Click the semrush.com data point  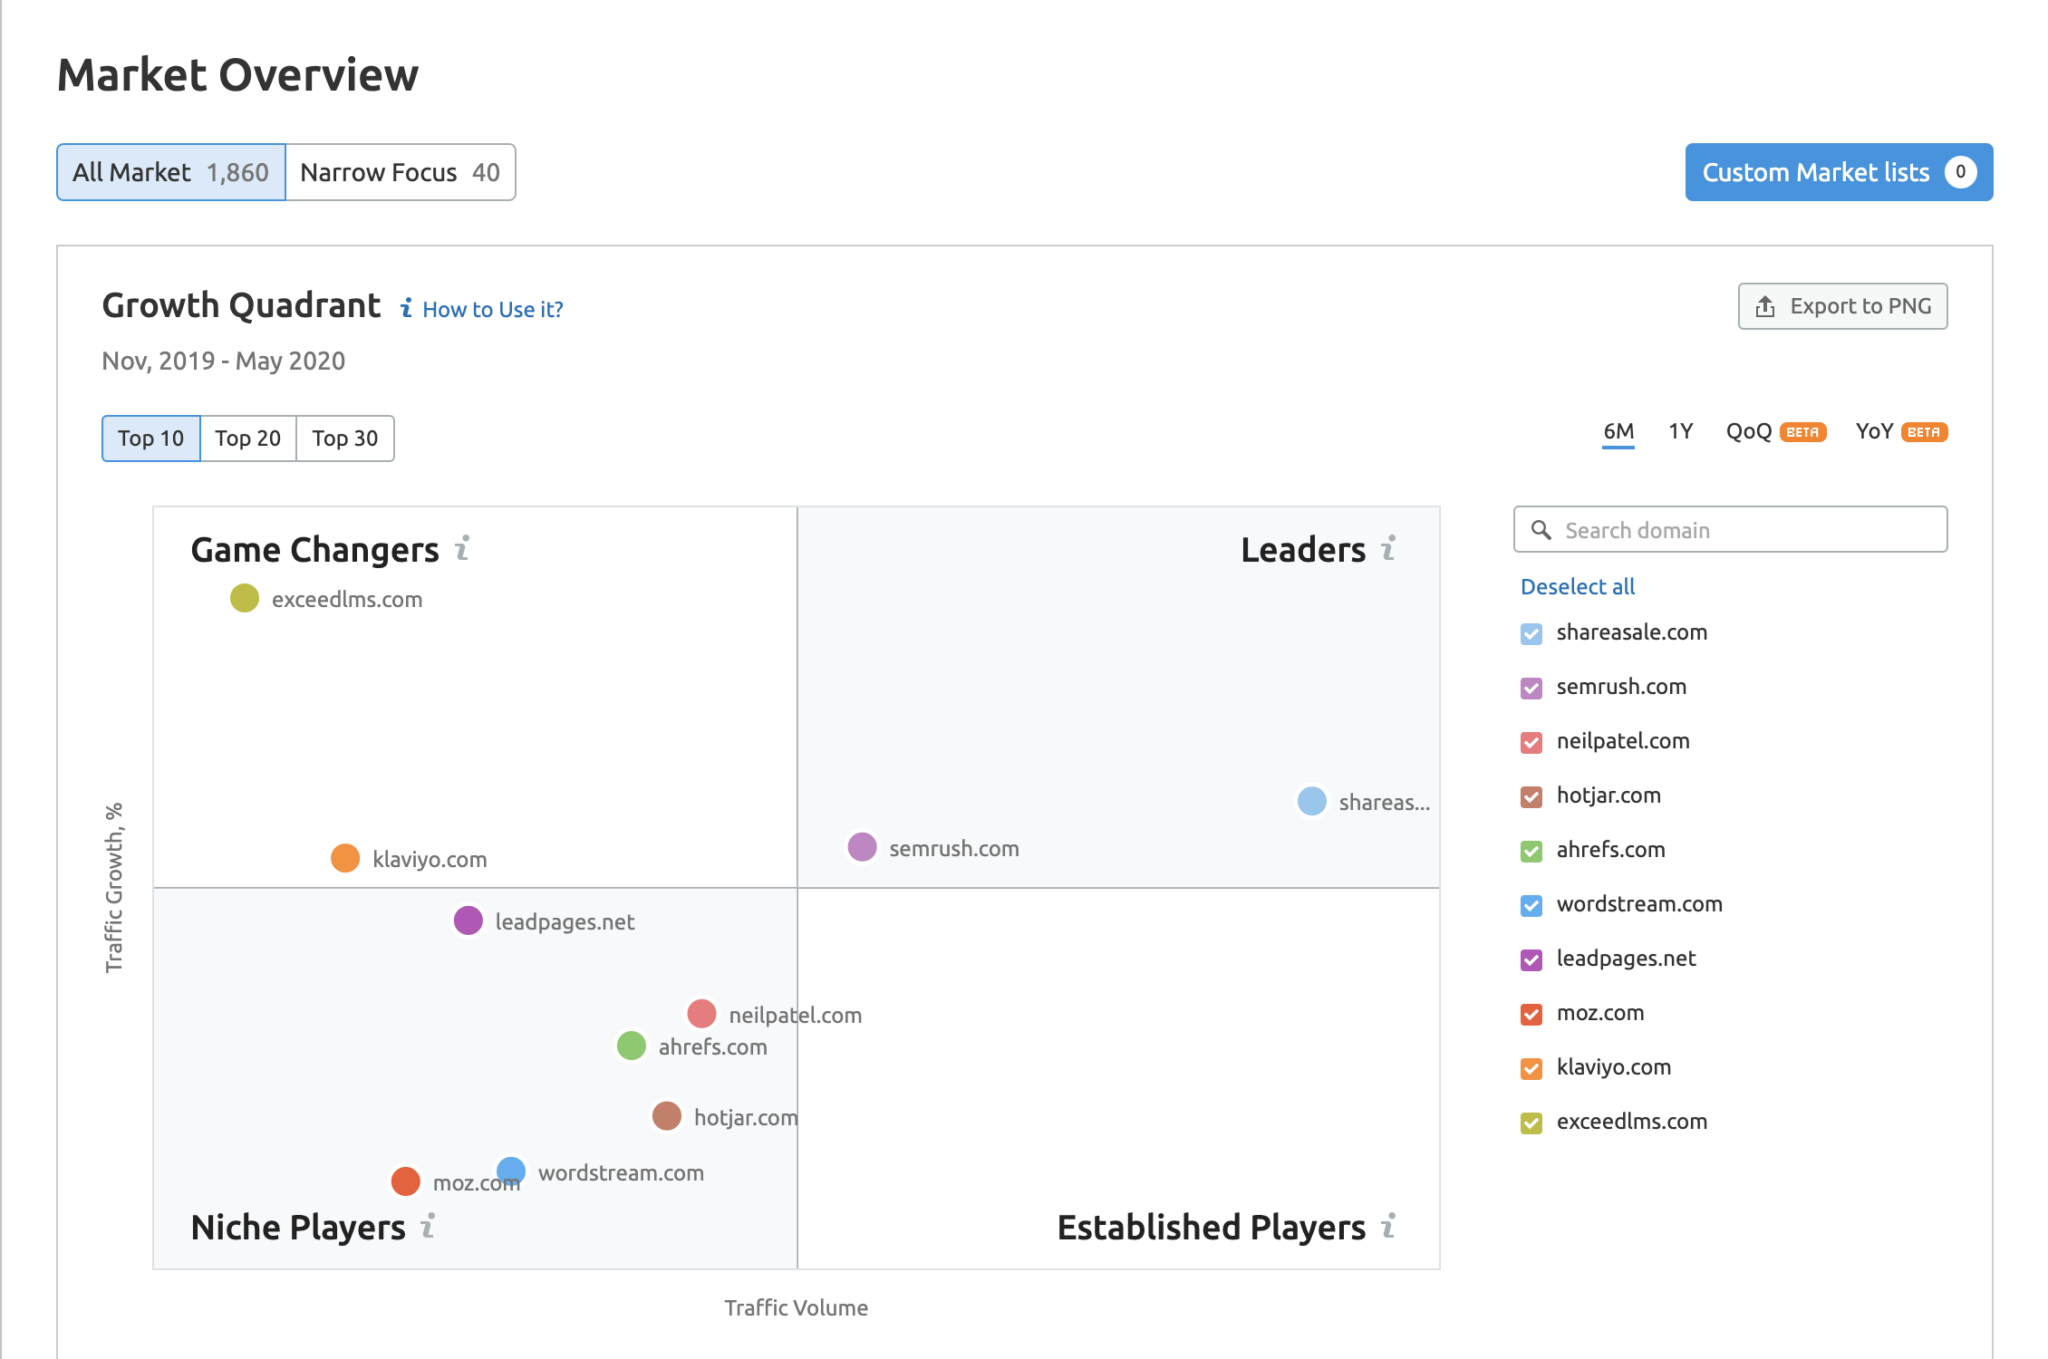862,847
